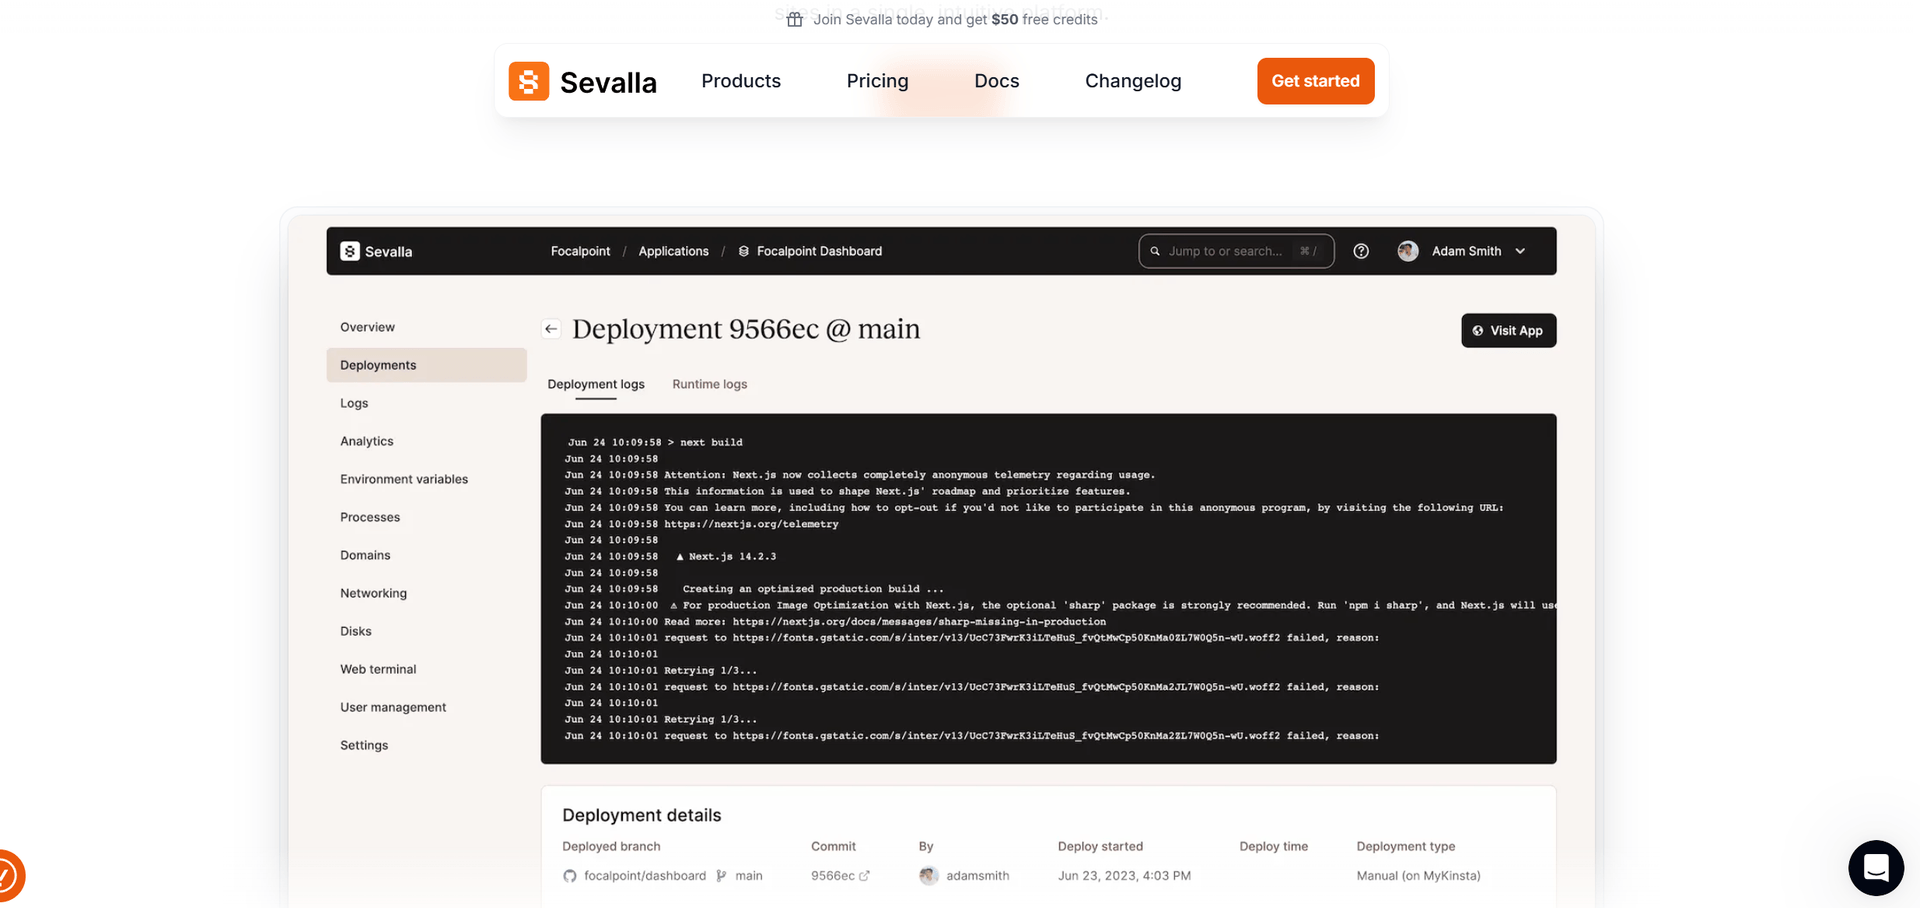
Task: Click the Applications breadcrumb link
Action: tap(673, 251)
